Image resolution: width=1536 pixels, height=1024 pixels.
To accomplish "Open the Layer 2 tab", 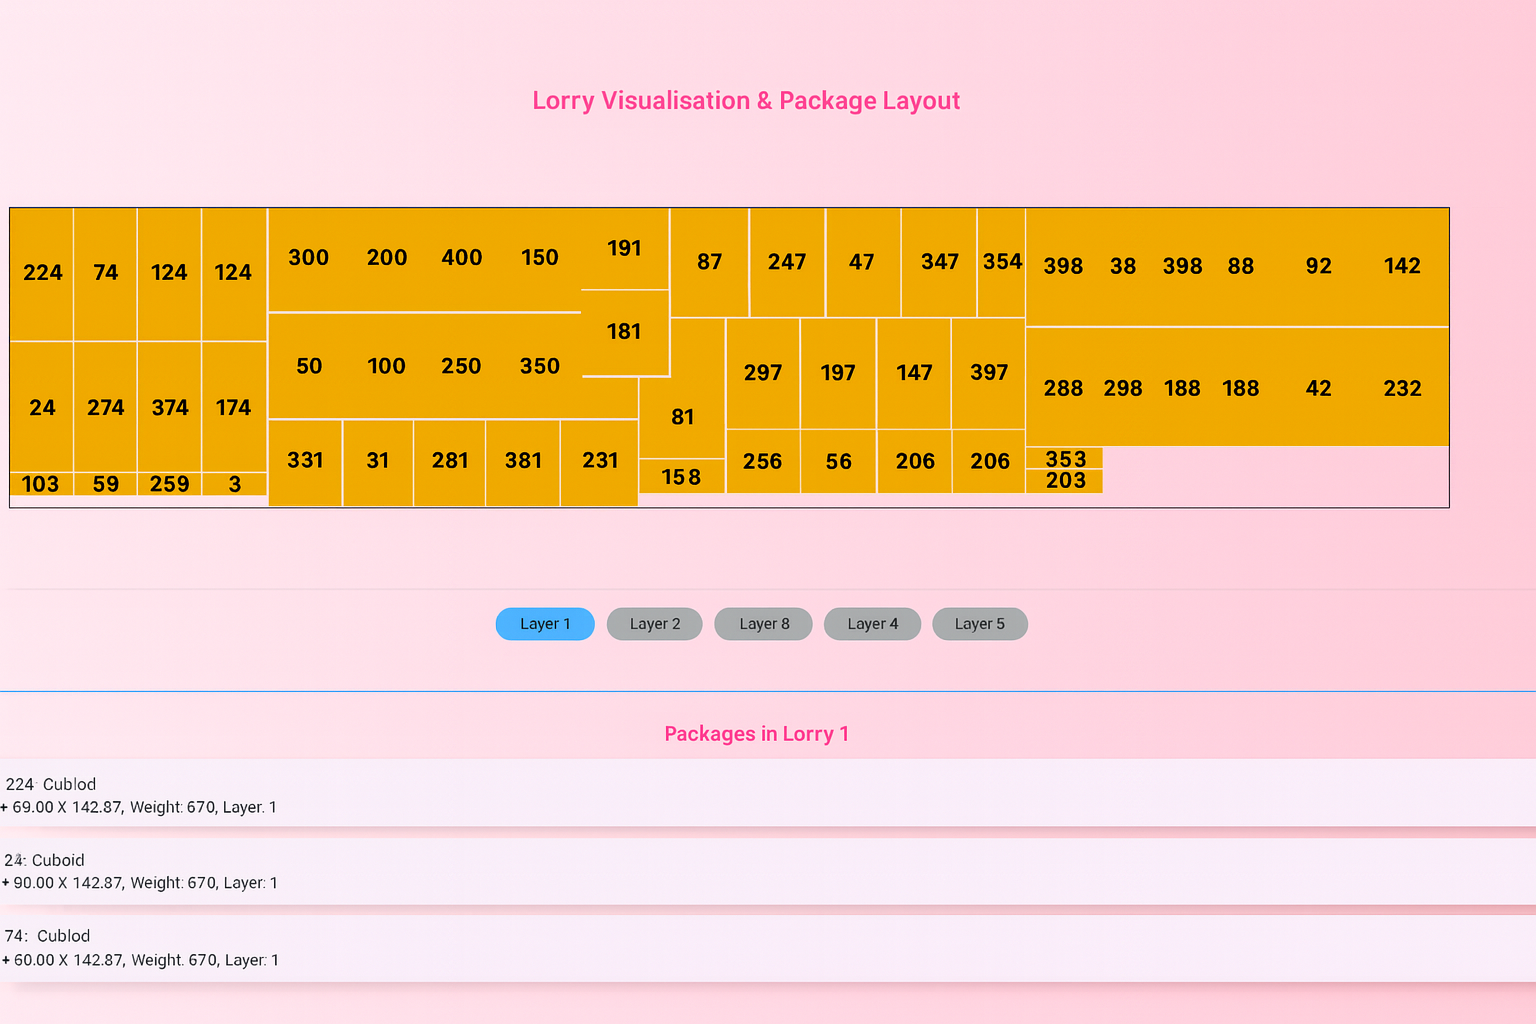I will tap(655, 624).
